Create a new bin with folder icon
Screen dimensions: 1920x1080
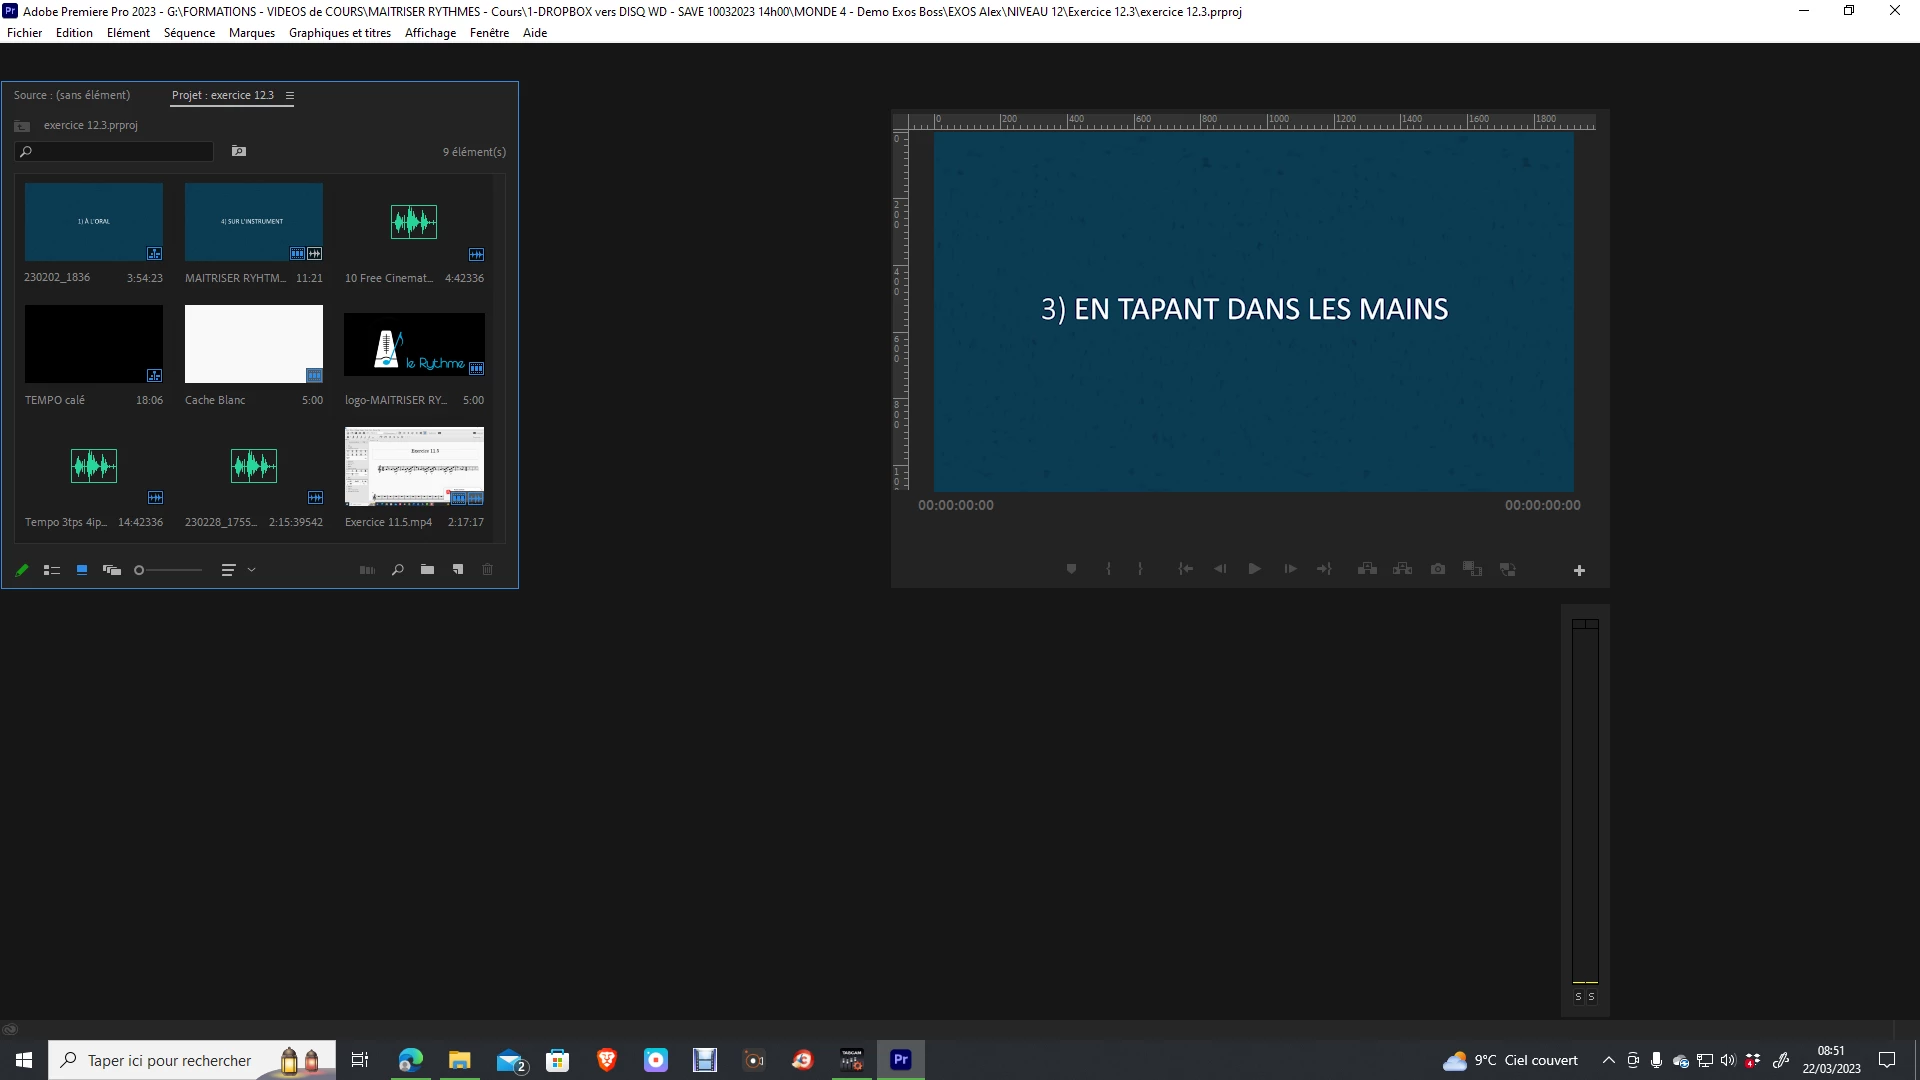point(428,570)
